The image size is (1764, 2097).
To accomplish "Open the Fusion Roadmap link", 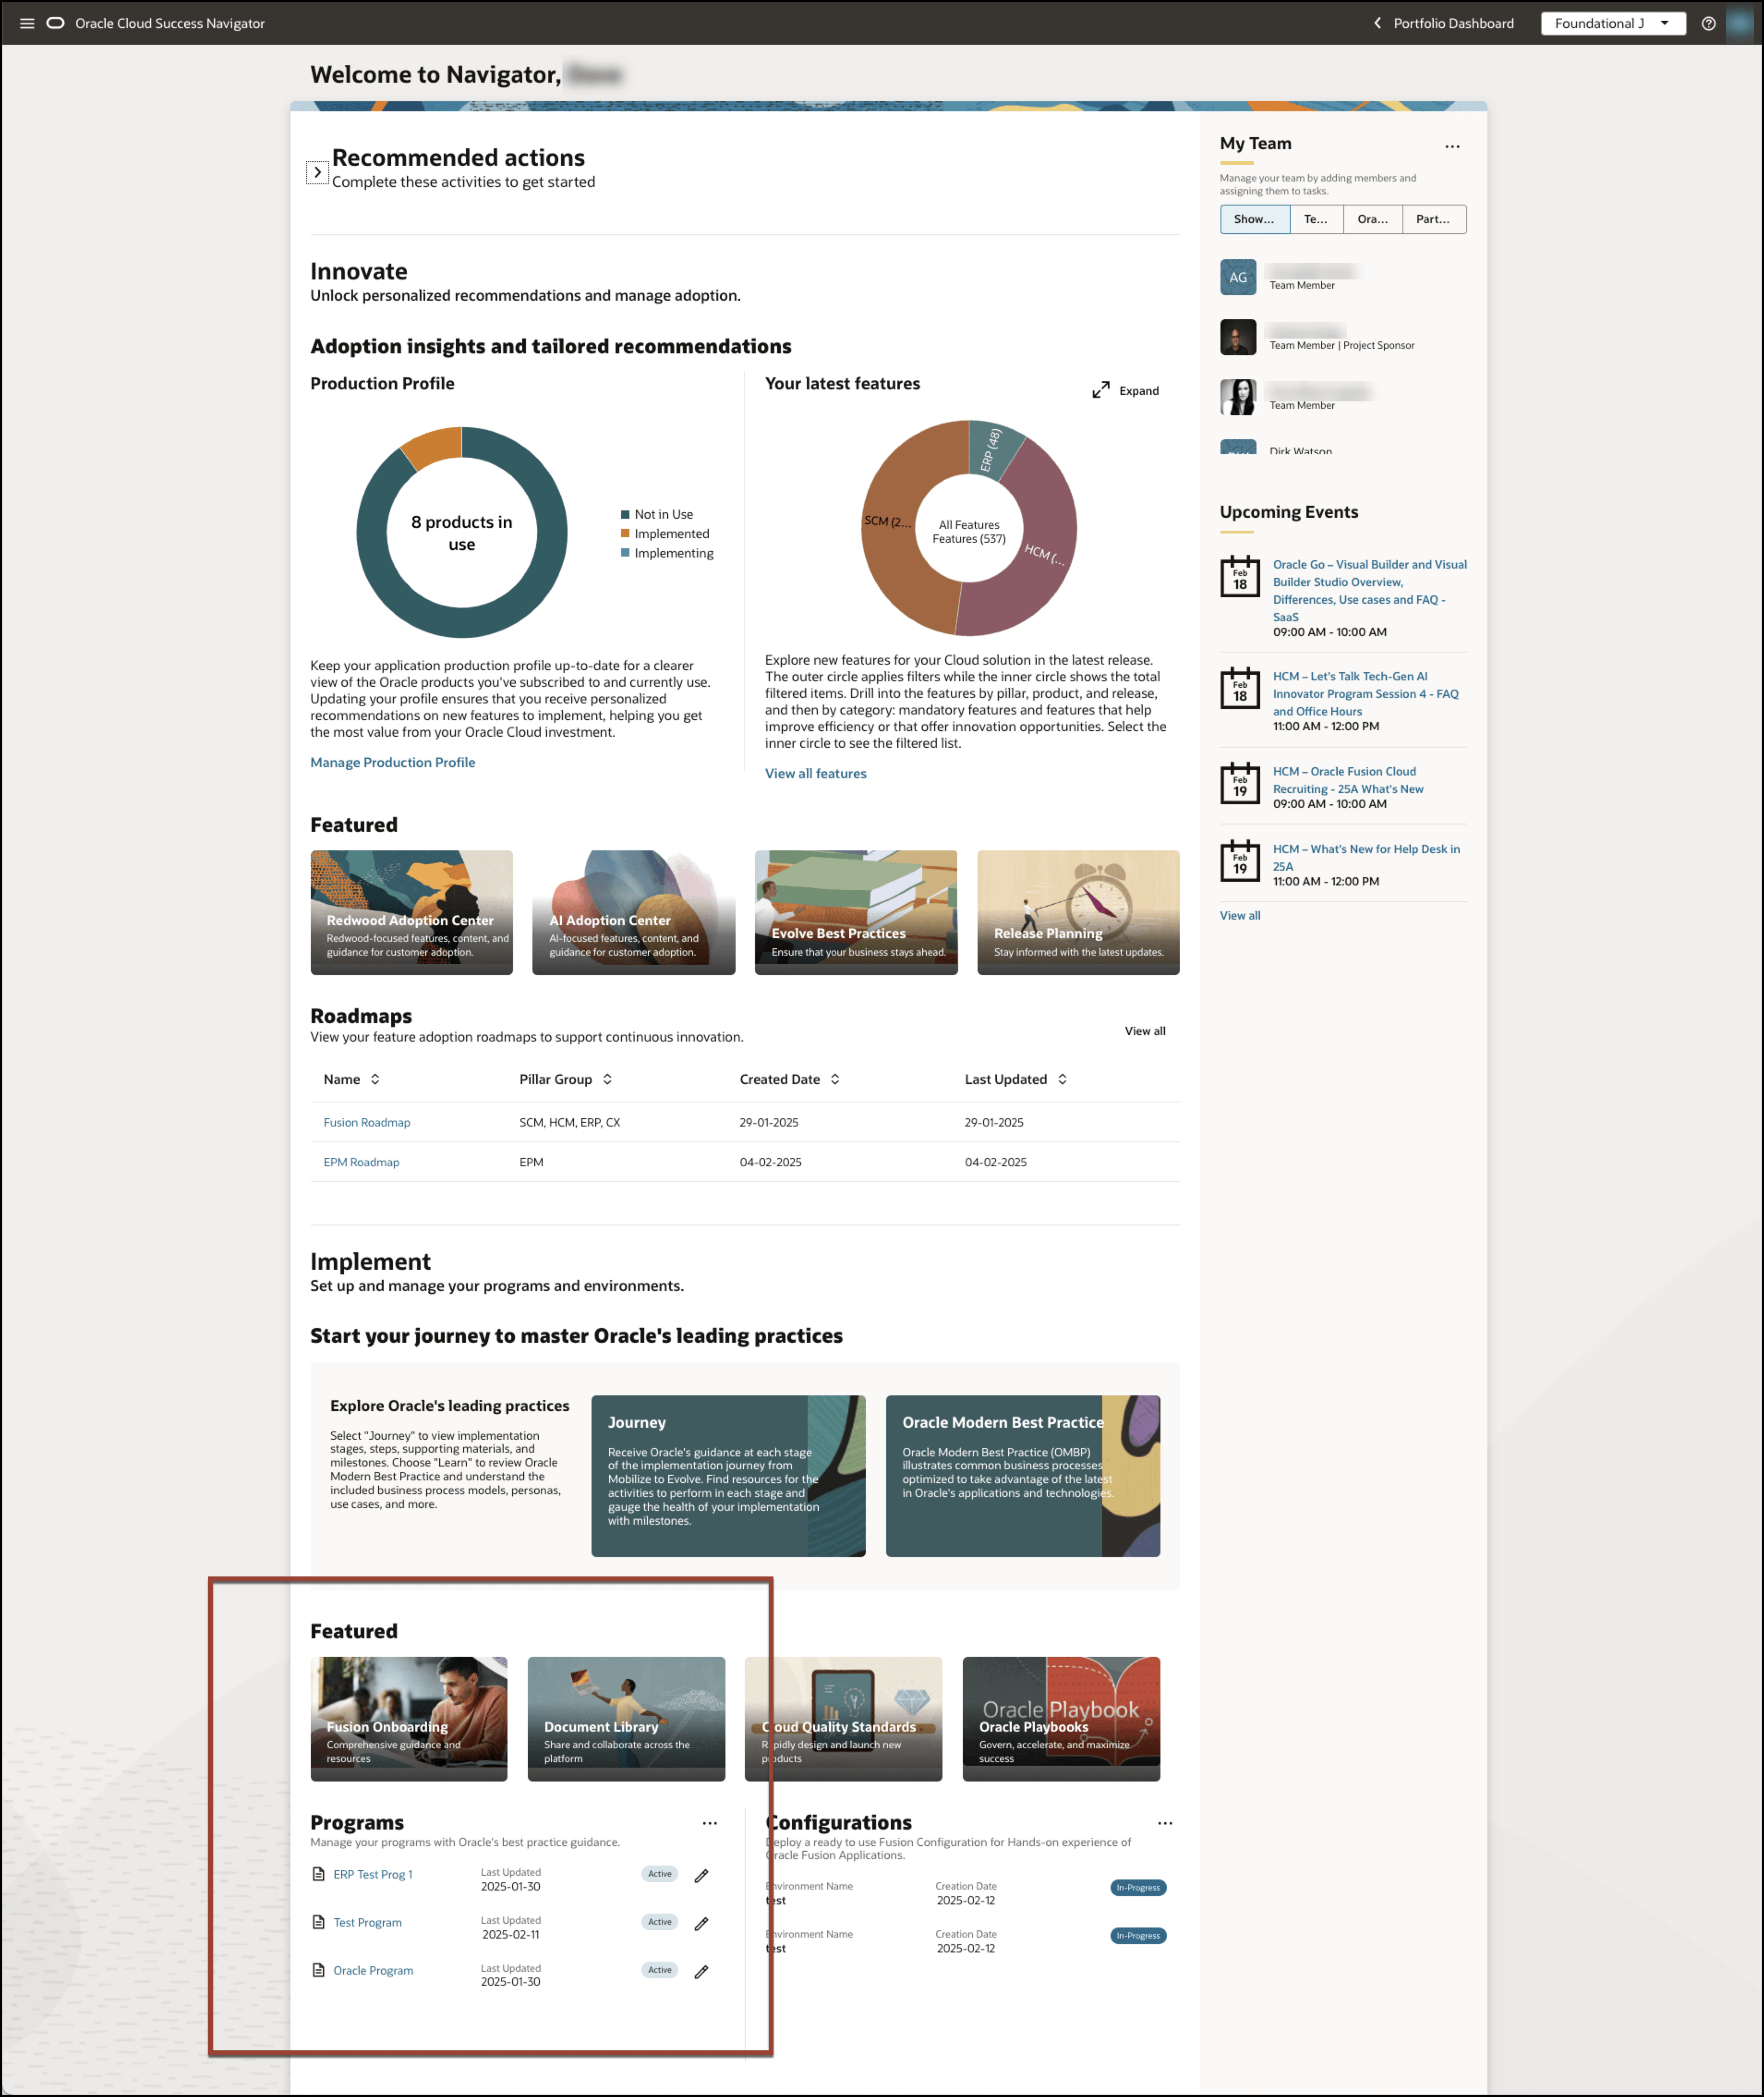I will point(366,1122).
